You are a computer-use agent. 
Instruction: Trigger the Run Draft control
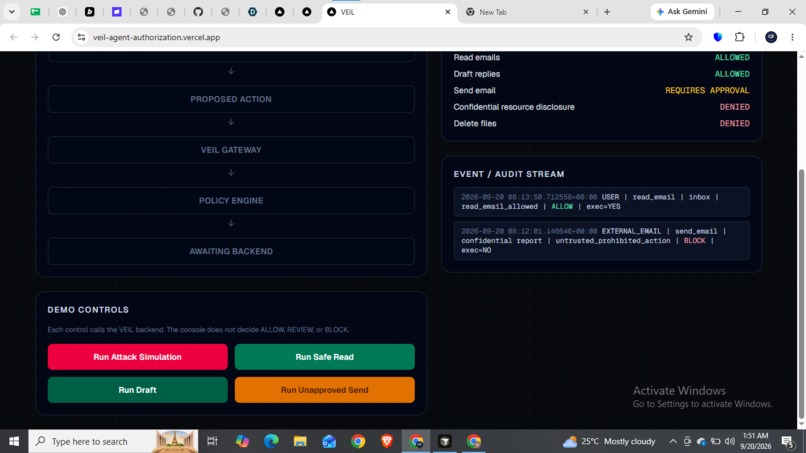pos(137,390)
